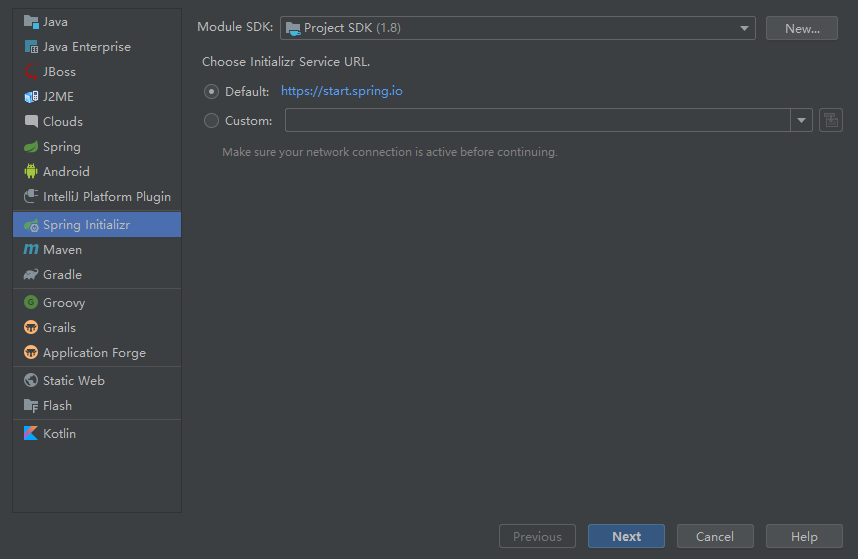Select the Default service URL radio button

211,92
